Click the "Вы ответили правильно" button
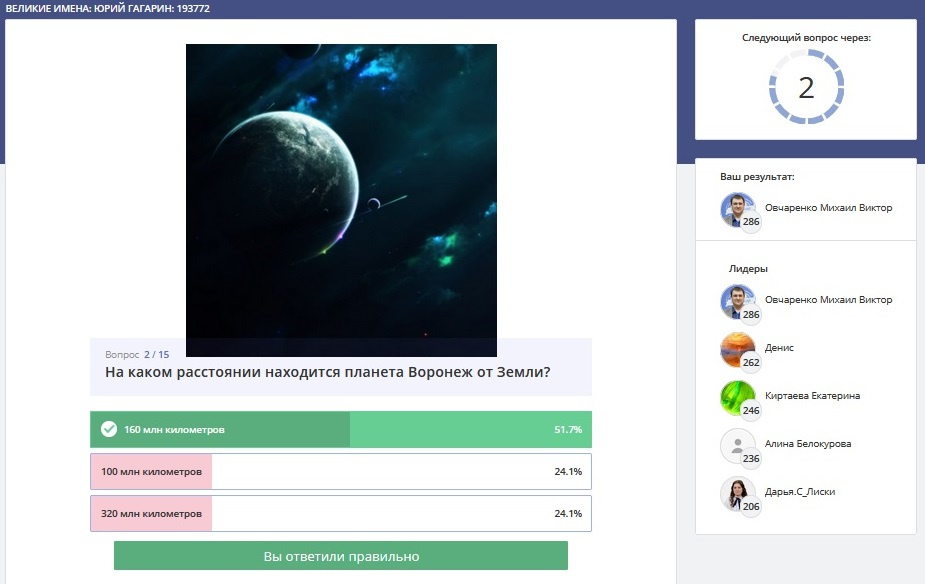 [x=341, y=556]
